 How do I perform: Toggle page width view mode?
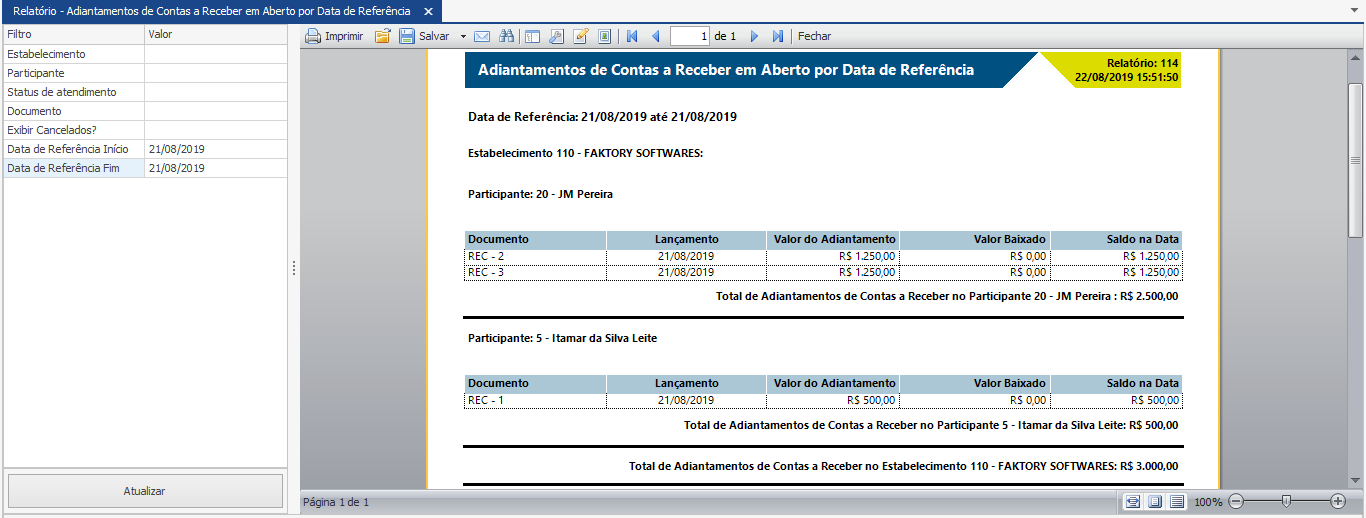1132,501
